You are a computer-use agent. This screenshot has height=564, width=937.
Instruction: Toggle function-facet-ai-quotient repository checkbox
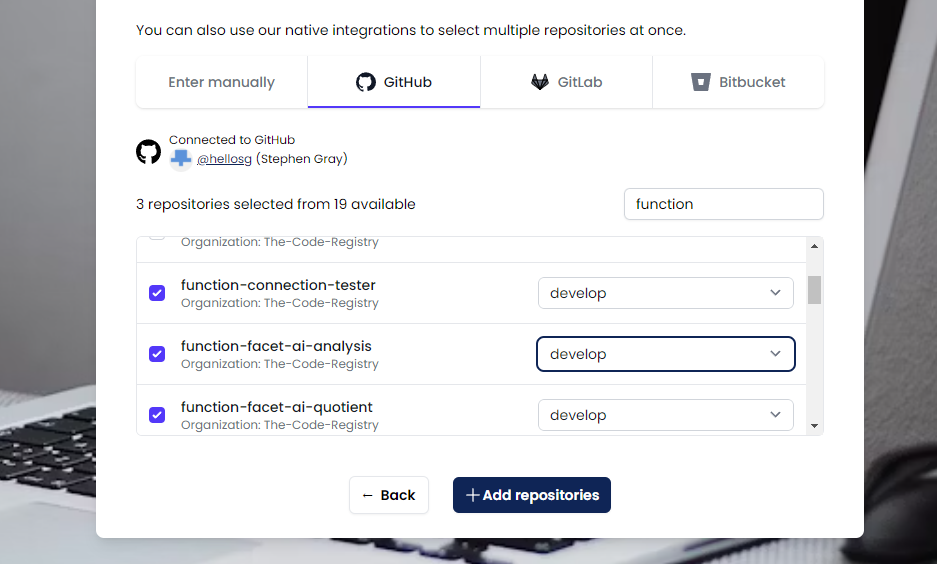[x=157, y=415]
